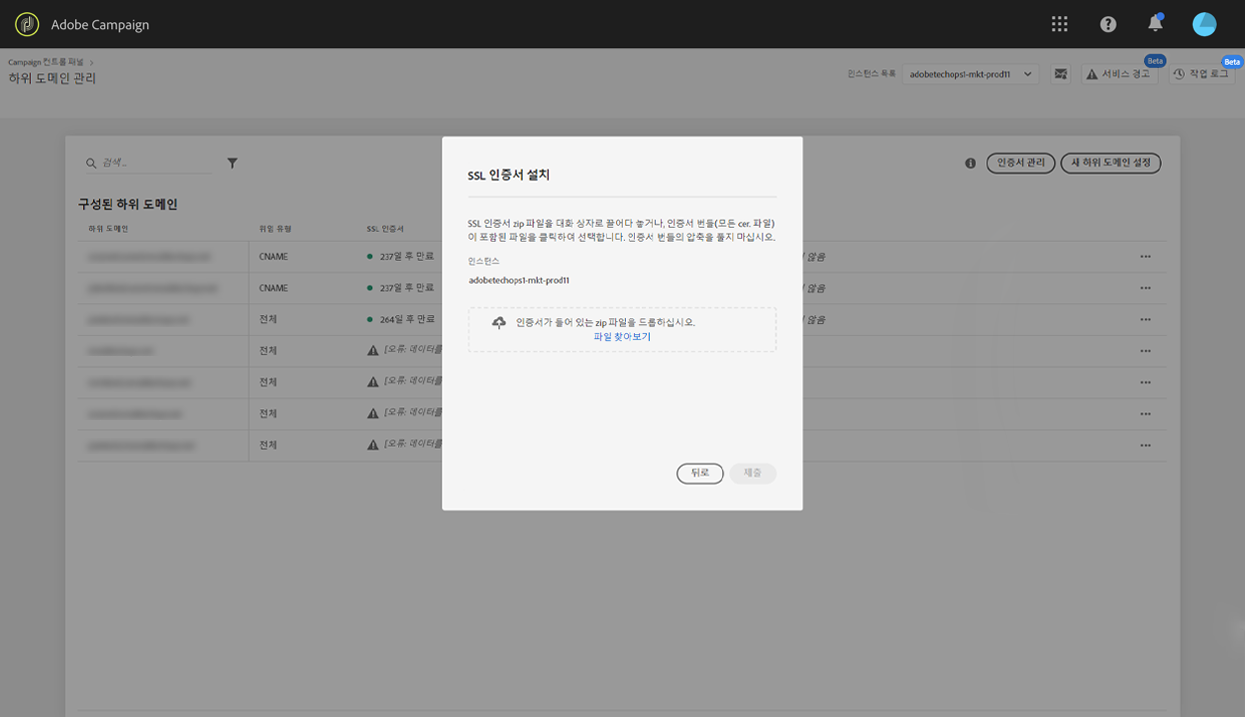Click the envelope icon beside instance list
1245x717 pixels.
1061,74
